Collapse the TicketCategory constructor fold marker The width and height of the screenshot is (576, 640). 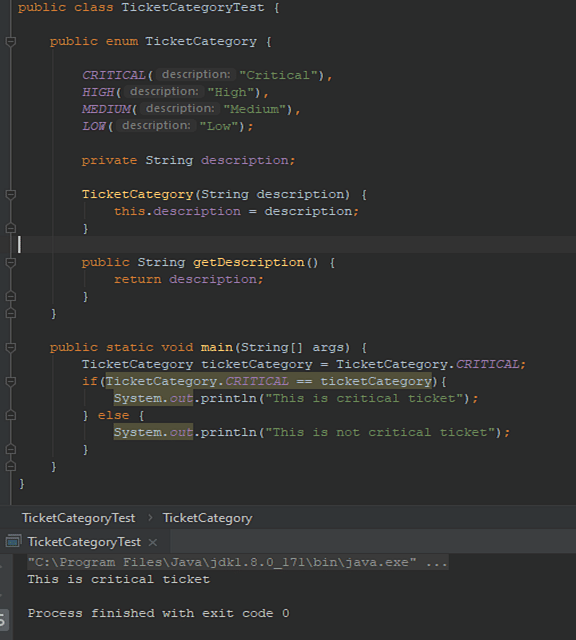tap(11, 194)
